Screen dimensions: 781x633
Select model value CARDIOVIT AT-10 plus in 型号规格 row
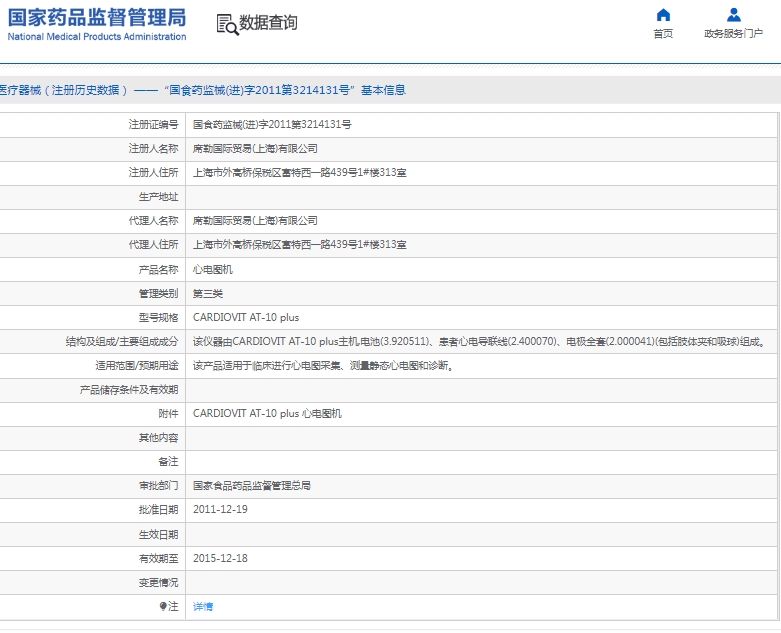click(246, 317)
